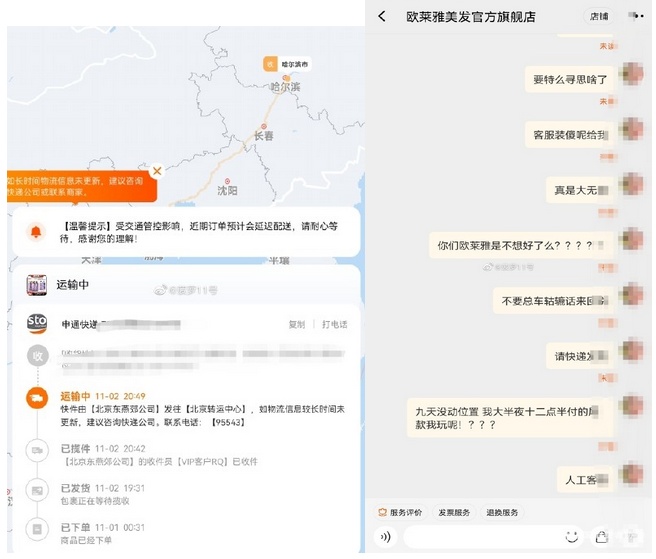Tap the message 真是大无

(581, 190)
